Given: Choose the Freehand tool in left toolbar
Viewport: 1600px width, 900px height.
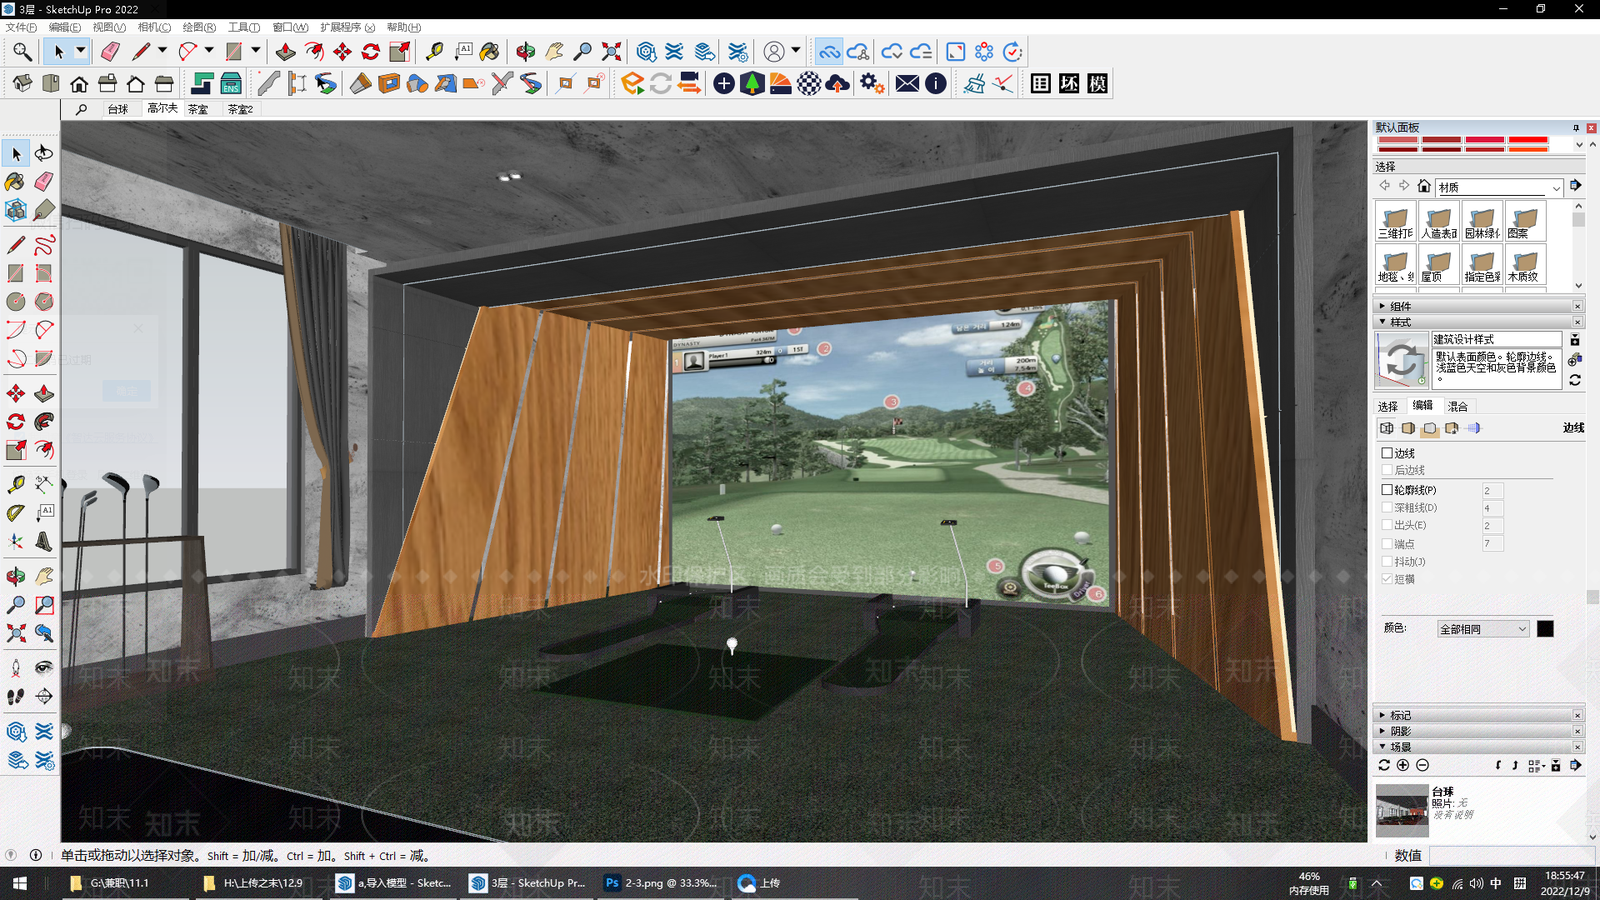Looking at the screenshot, I should (x=44, y=245).
